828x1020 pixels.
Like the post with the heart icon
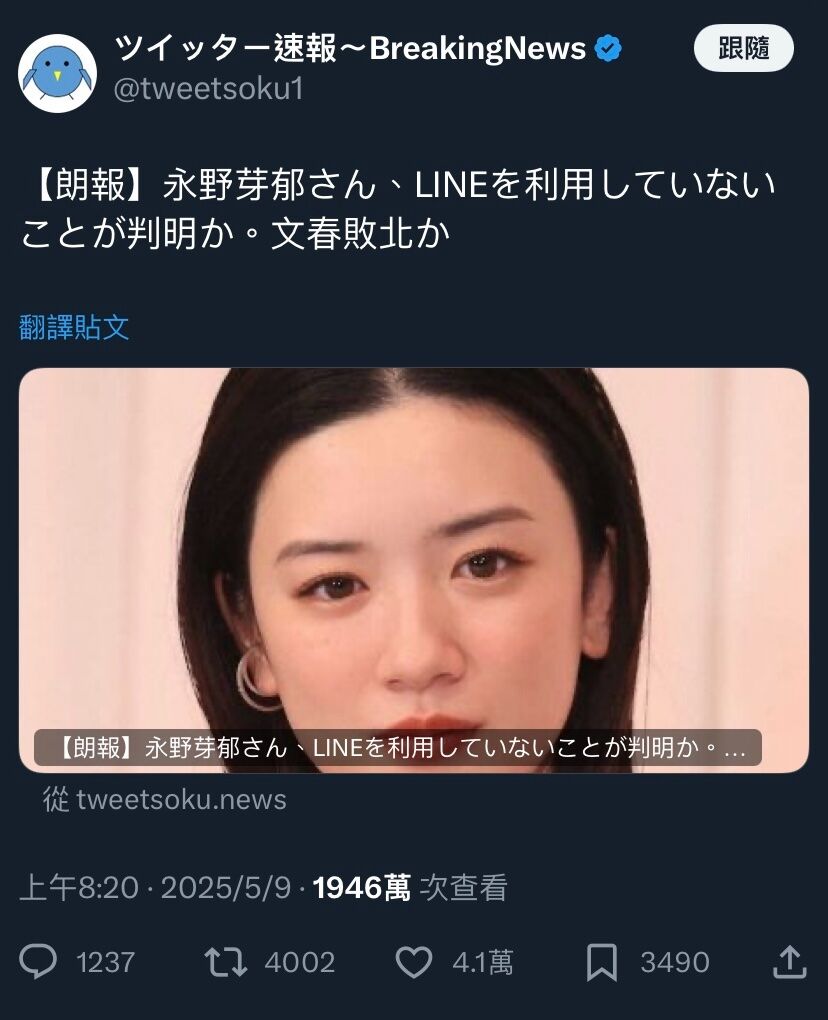click(414, 962)
